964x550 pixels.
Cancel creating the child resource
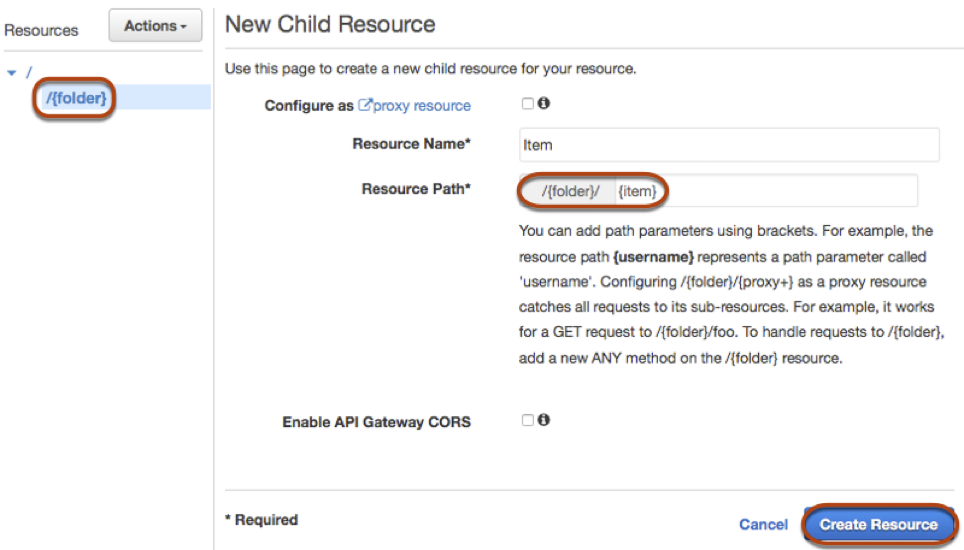763,524
